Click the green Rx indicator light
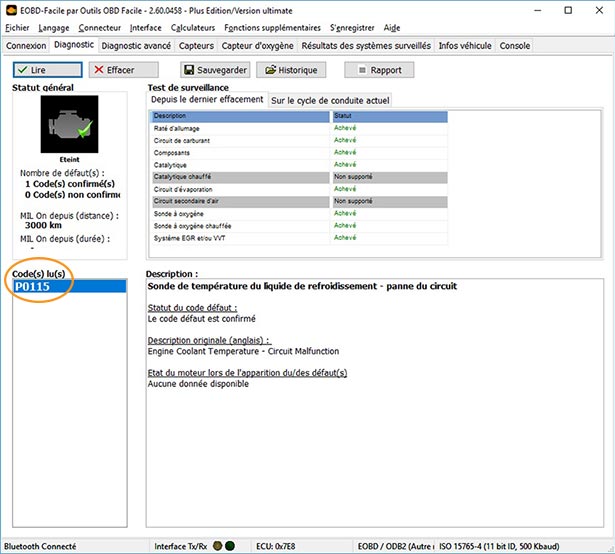This screenshot has width=615, height=554. click(x=230, y=546)
